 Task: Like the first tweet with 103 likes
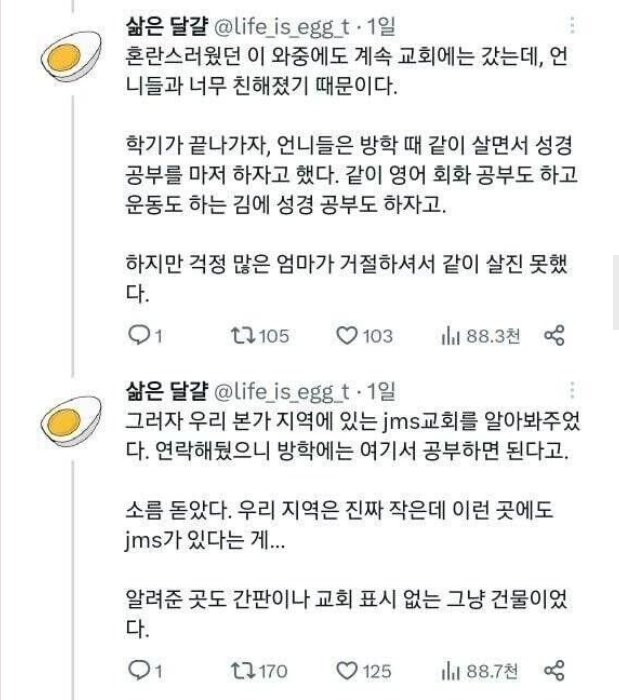coord(364,336)
